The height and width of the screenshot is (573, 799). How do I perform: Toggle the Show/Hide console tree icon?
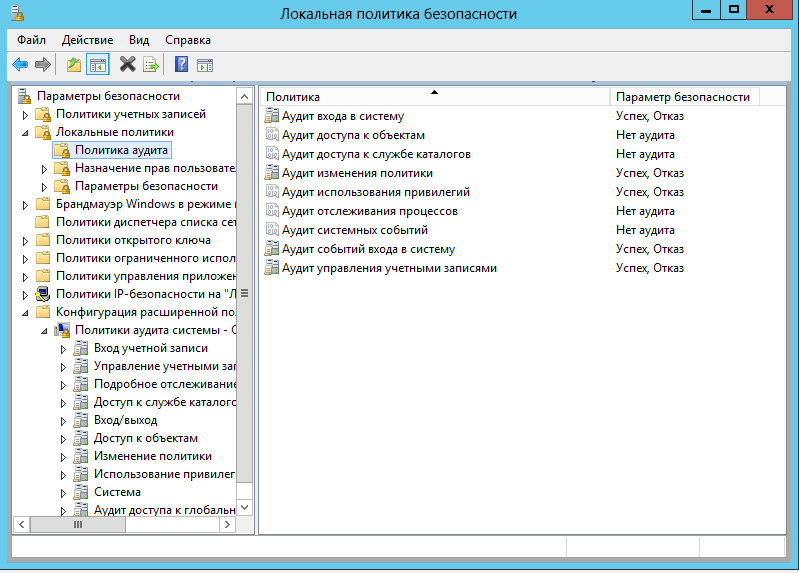click(x=97, y=65)
